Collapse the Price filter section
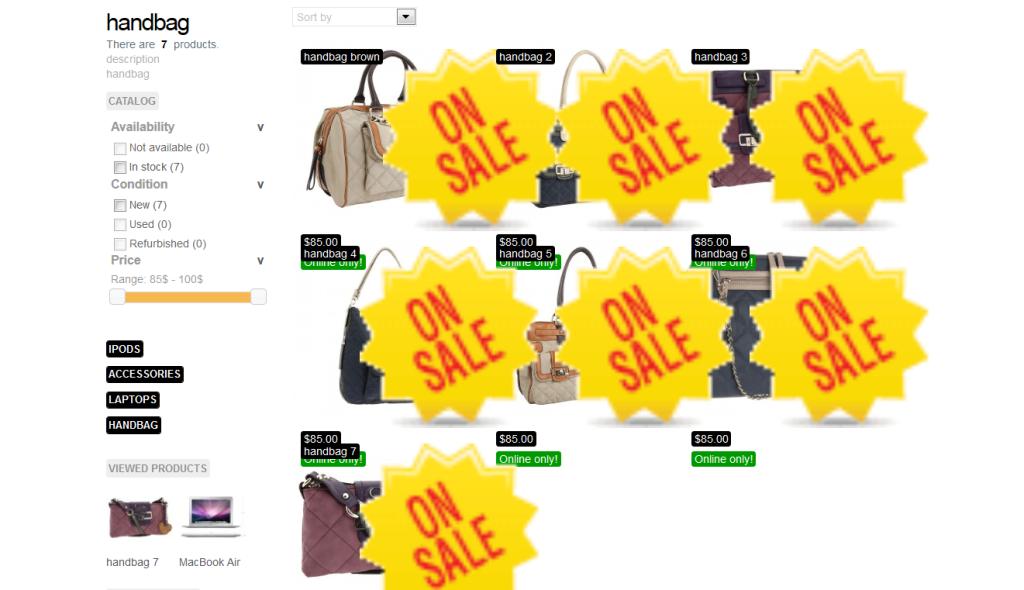This screenshot has height=590, width=1024. 260,261
